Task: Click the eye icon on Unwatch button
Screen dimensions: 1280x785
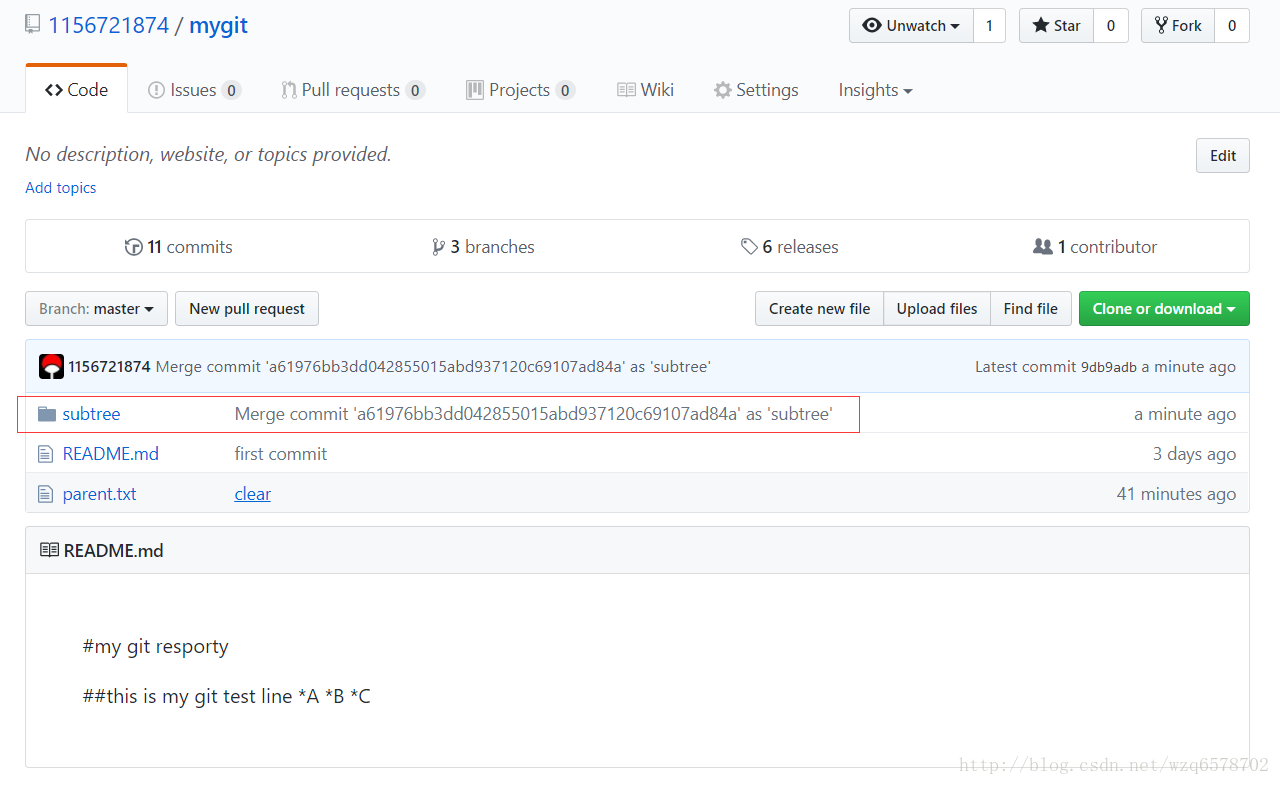Action: click(872, 26)
